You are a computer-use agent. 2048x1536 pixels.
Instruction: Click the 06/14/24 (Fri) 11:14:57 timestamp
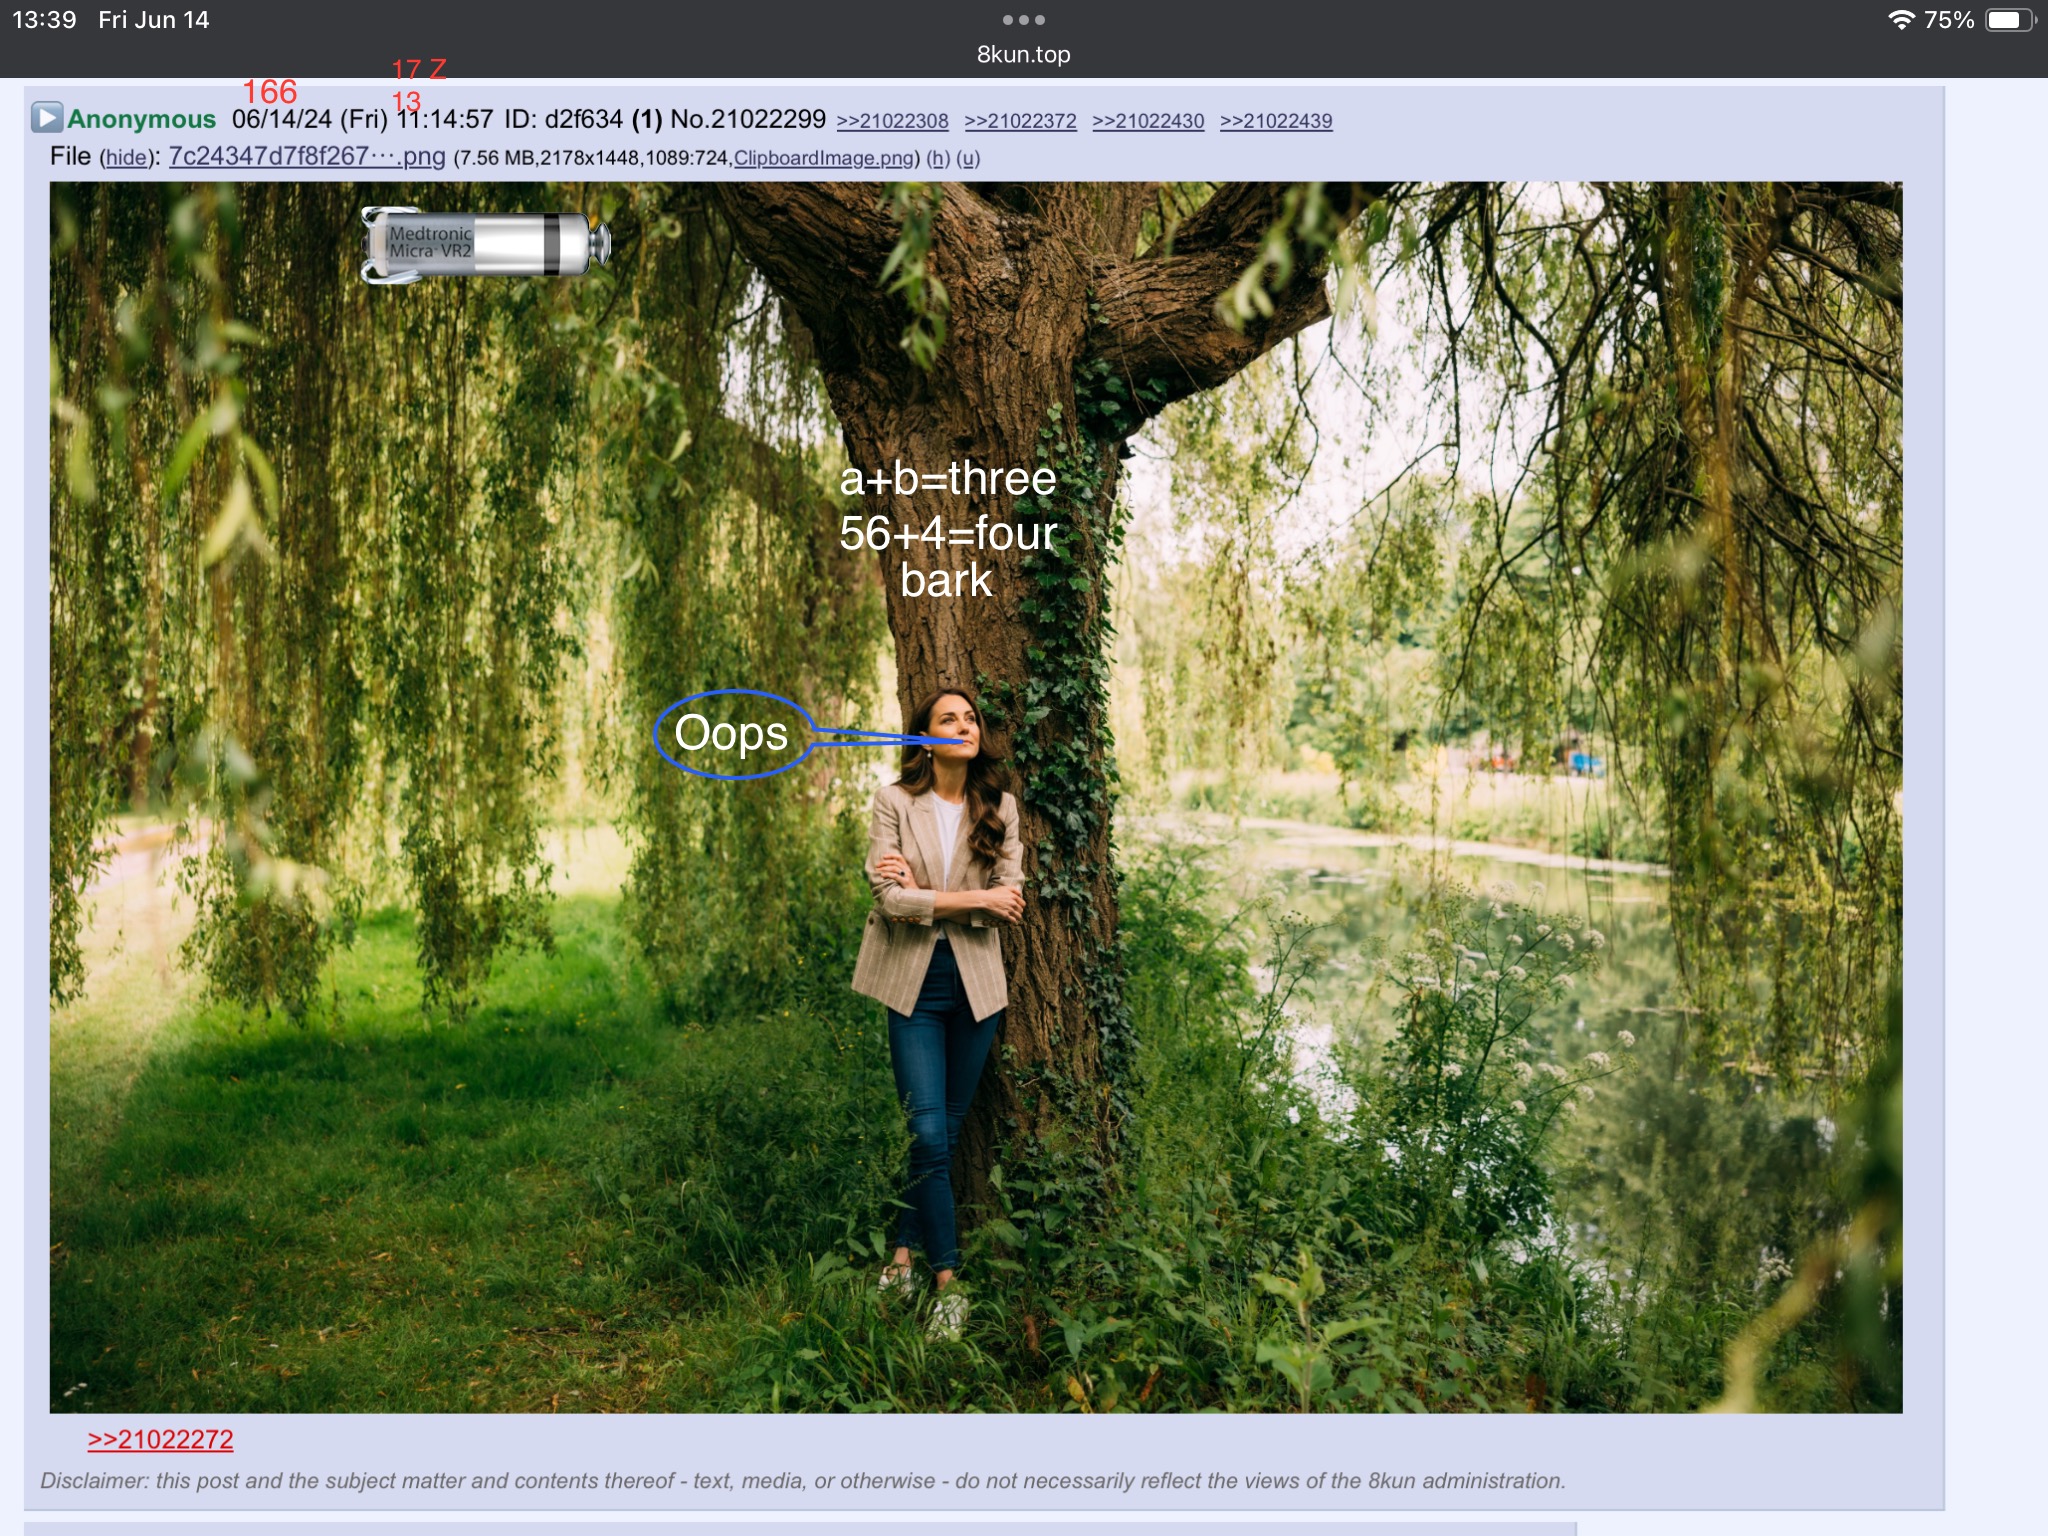[x=362, y=119]
